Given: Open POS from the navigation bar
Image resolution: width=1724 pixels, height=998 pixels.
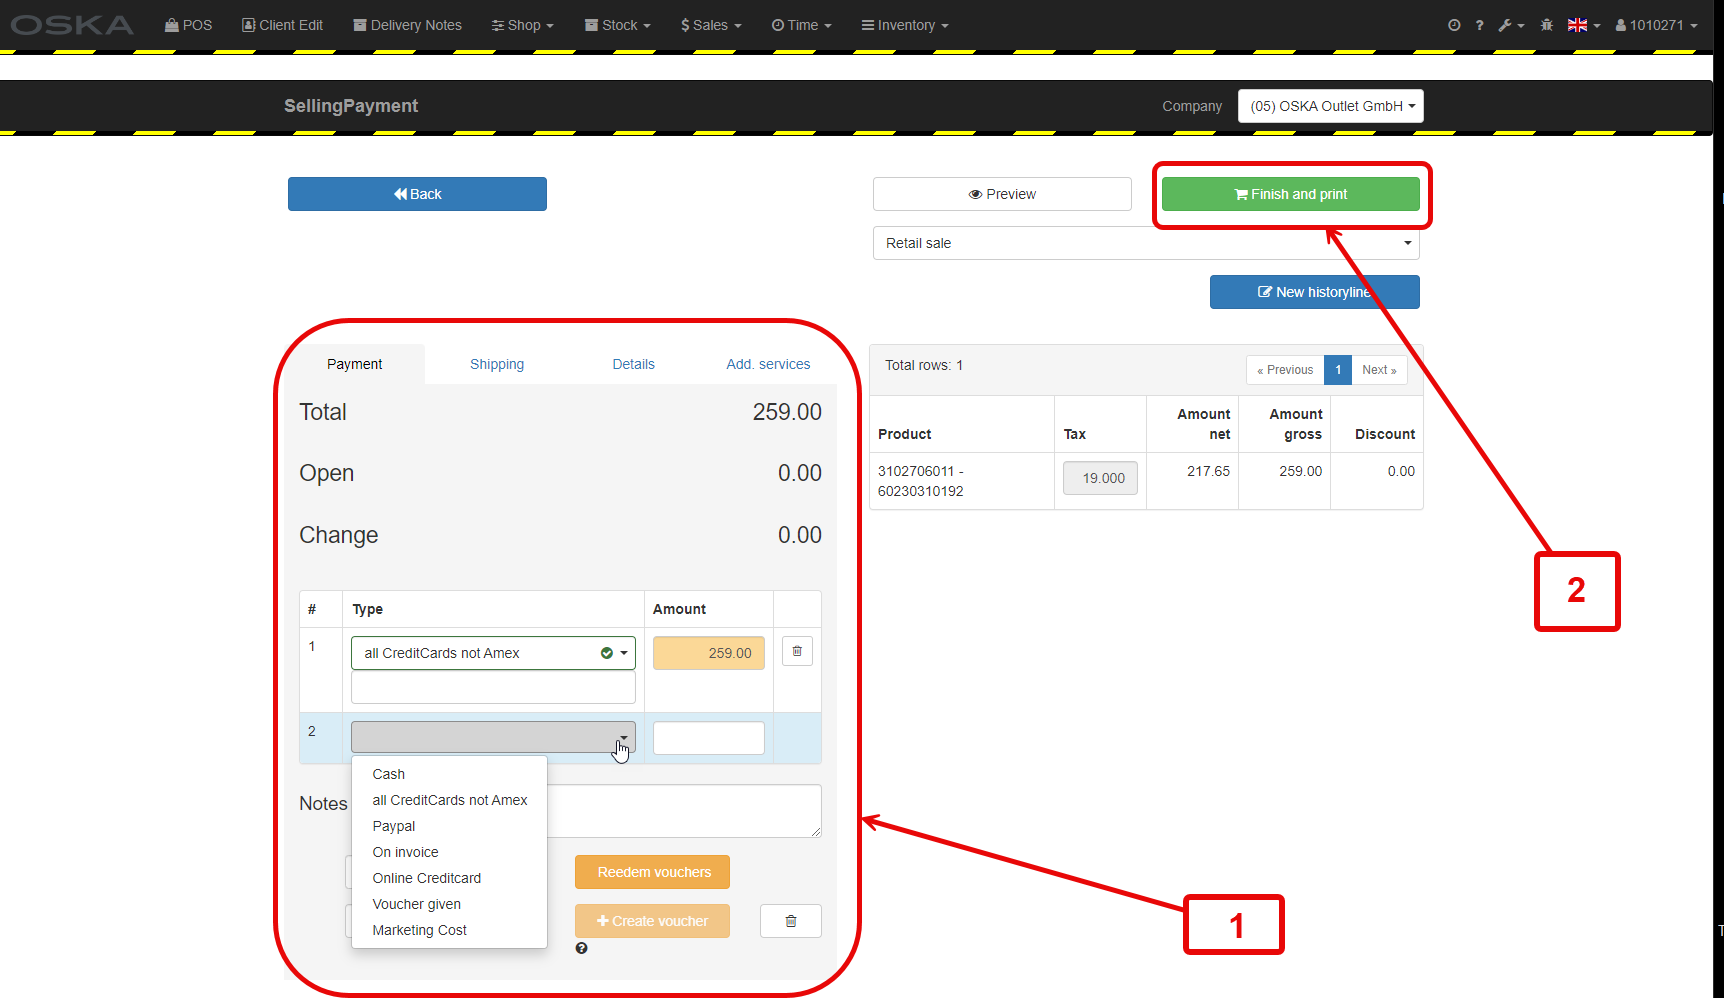Looking at the screenshot, I should click(189, 25).
